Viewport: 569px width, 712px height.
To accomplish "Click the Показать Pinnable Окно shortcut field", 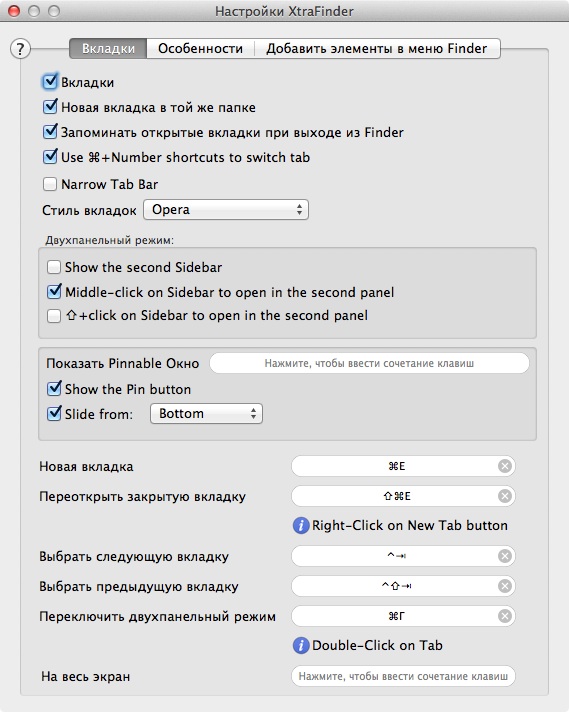I will pos(369,363).
